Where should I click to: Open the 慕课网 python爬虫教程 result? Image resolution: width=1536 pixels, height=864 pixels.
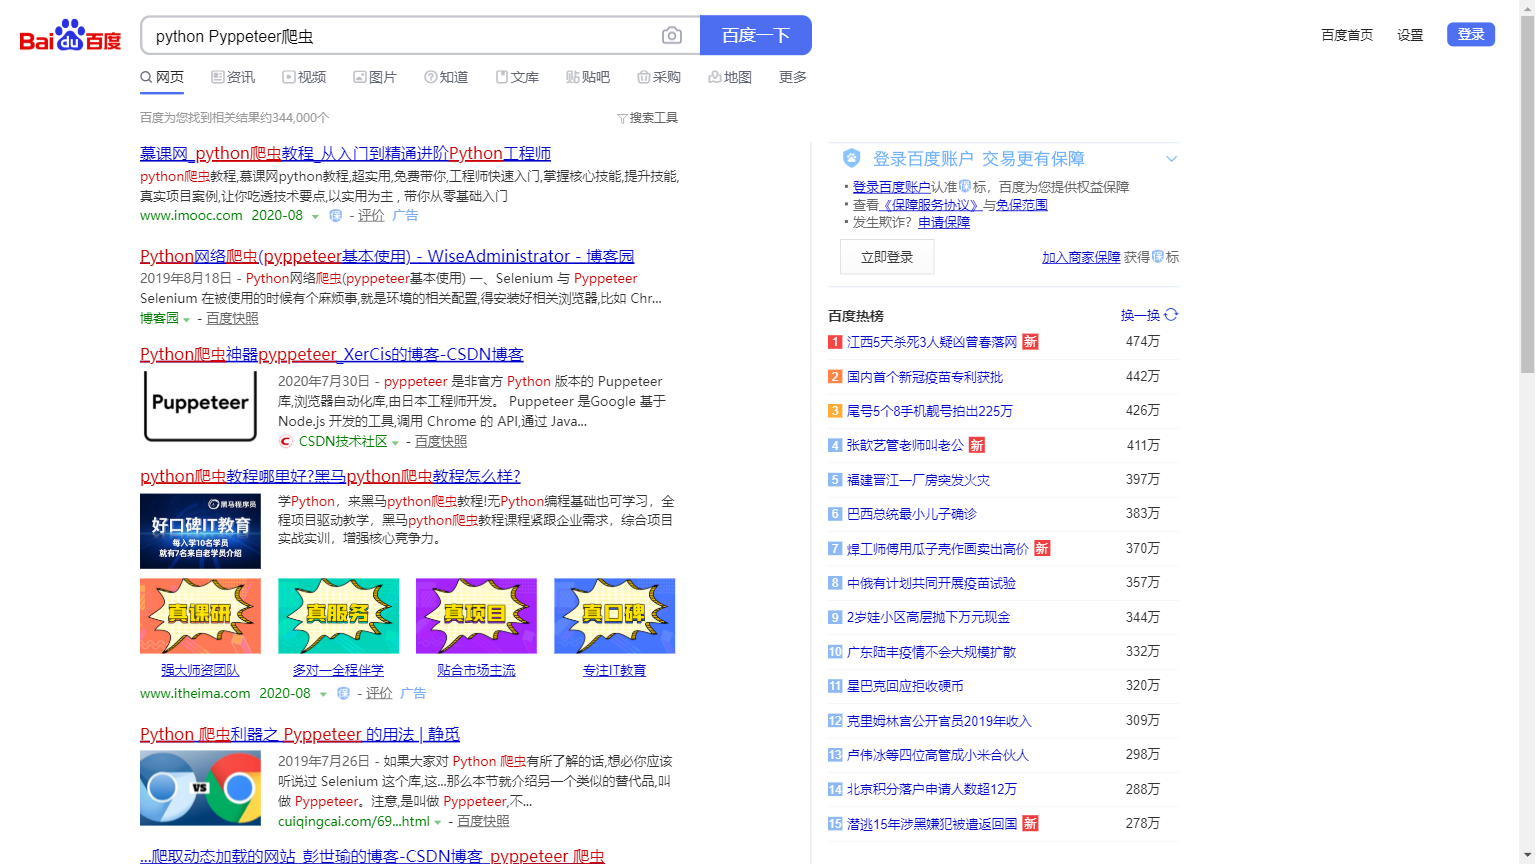[x=345, y=153]
